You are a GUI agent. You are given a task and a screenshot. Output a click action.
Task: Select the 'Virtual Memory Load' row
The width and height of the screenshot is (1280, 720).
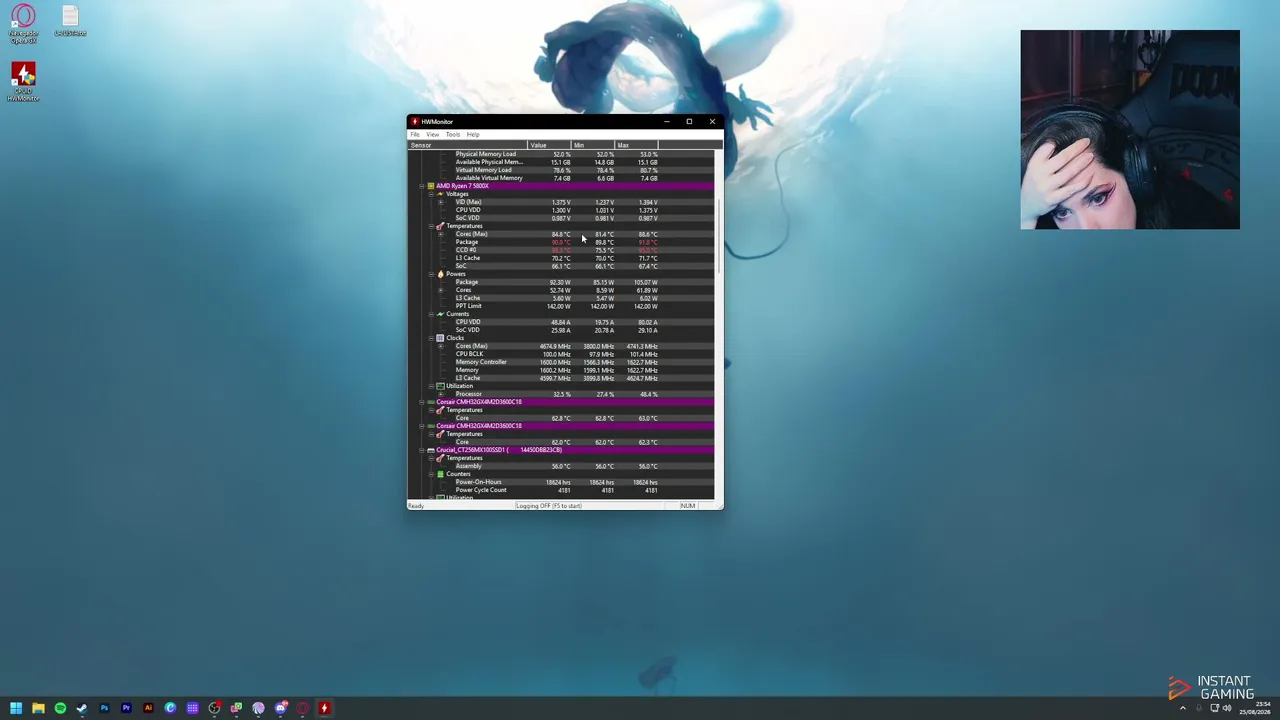coord(561,170)
